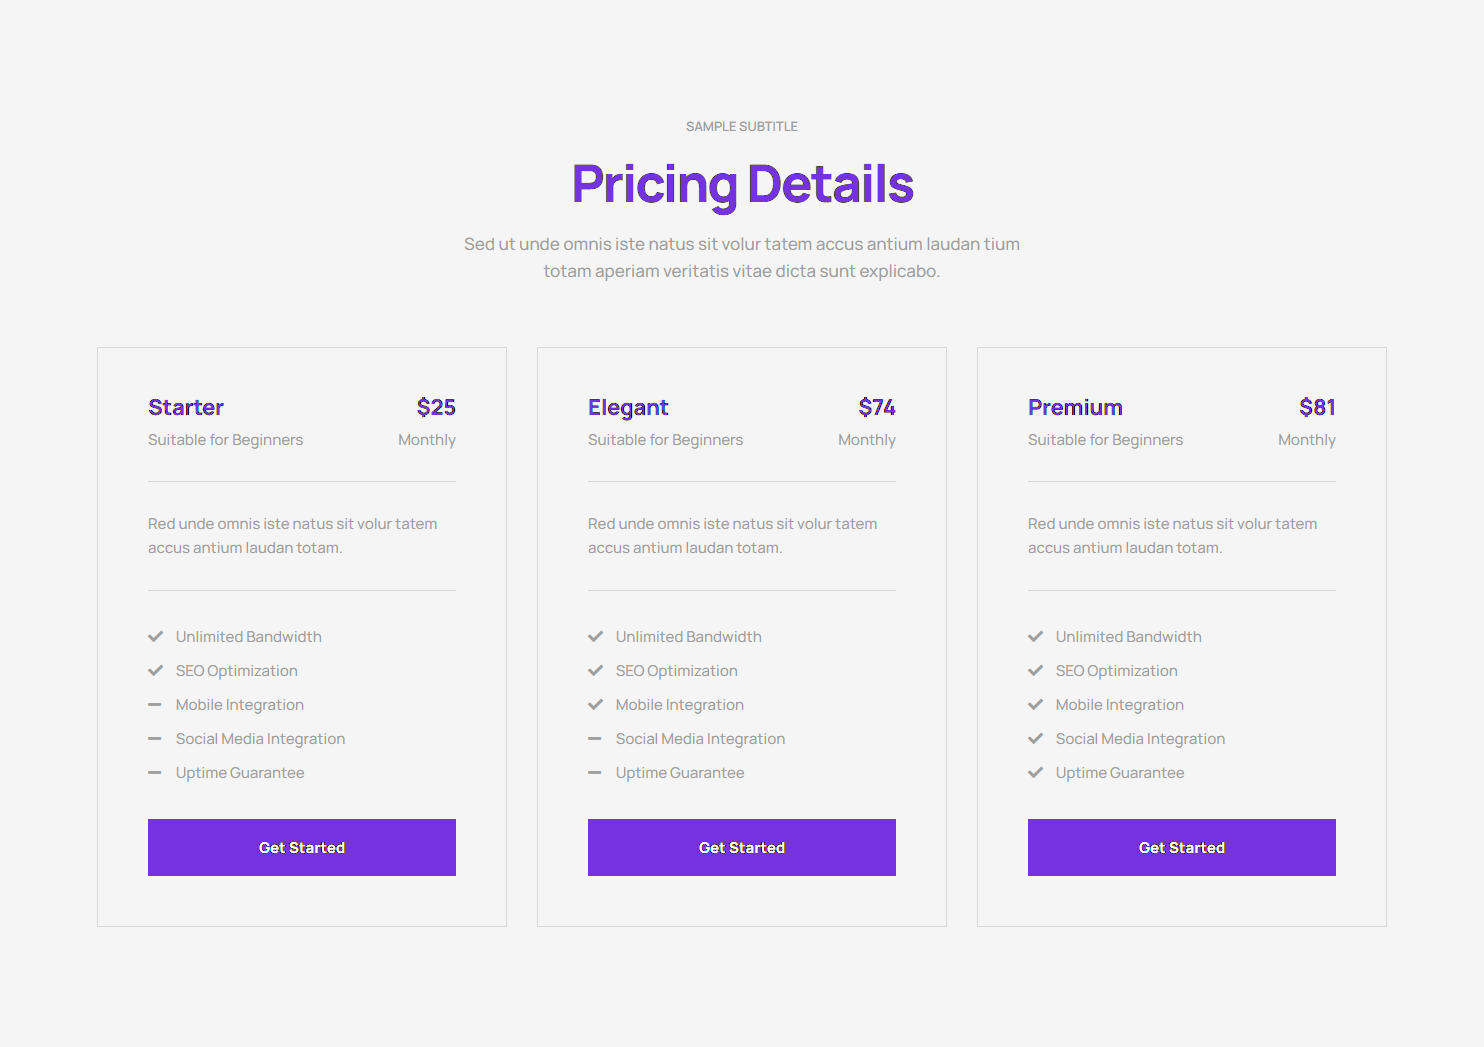This screenshot has height=1047, width=1484.
Task: Click the dash icon next to Mobile Integration in Starter
Action: tap(156, 704)
